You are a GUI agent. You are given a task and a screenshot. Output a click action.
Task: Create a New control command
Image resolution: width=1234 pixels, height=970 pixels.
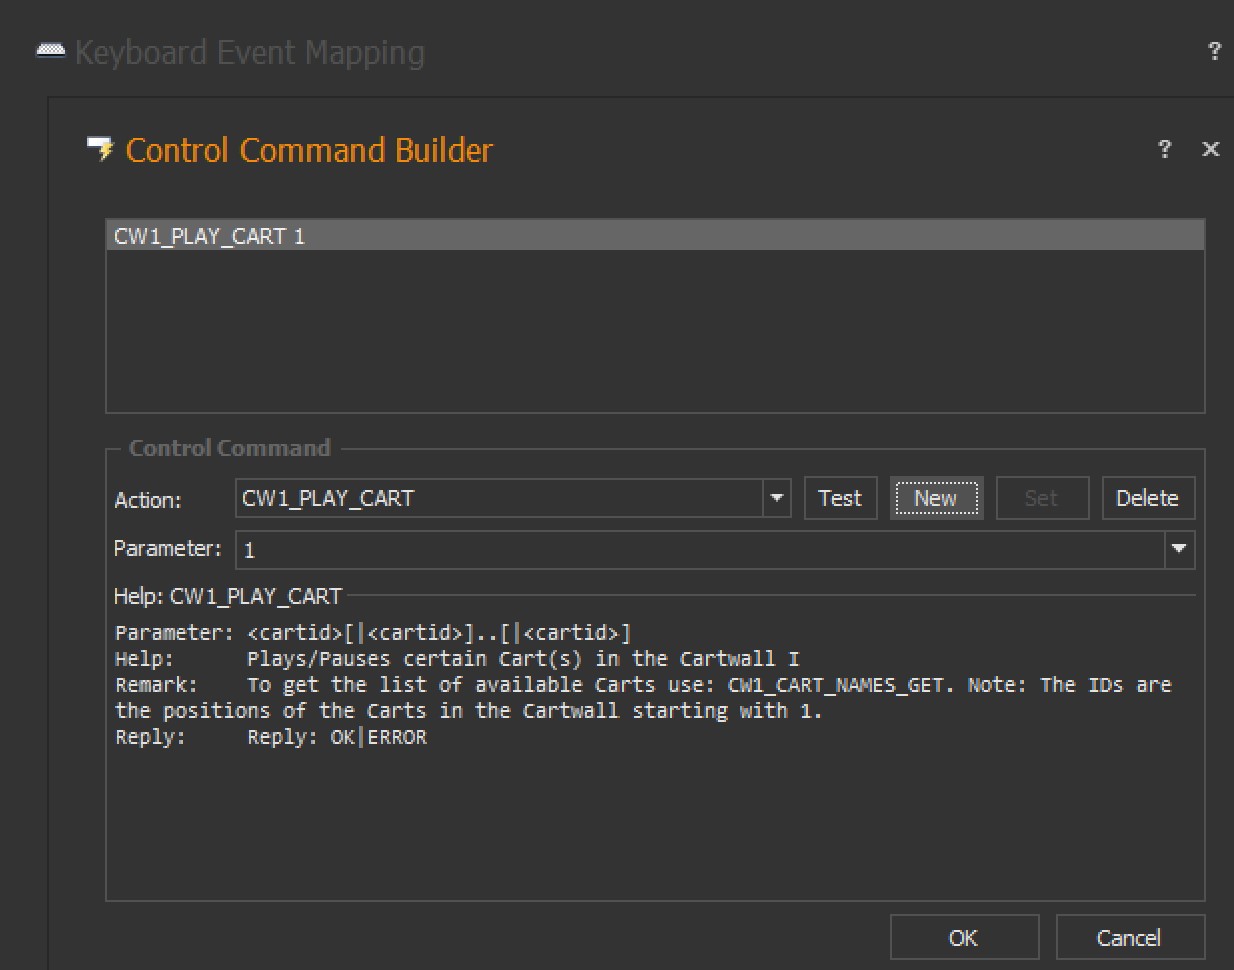click(x=936, y=498)
